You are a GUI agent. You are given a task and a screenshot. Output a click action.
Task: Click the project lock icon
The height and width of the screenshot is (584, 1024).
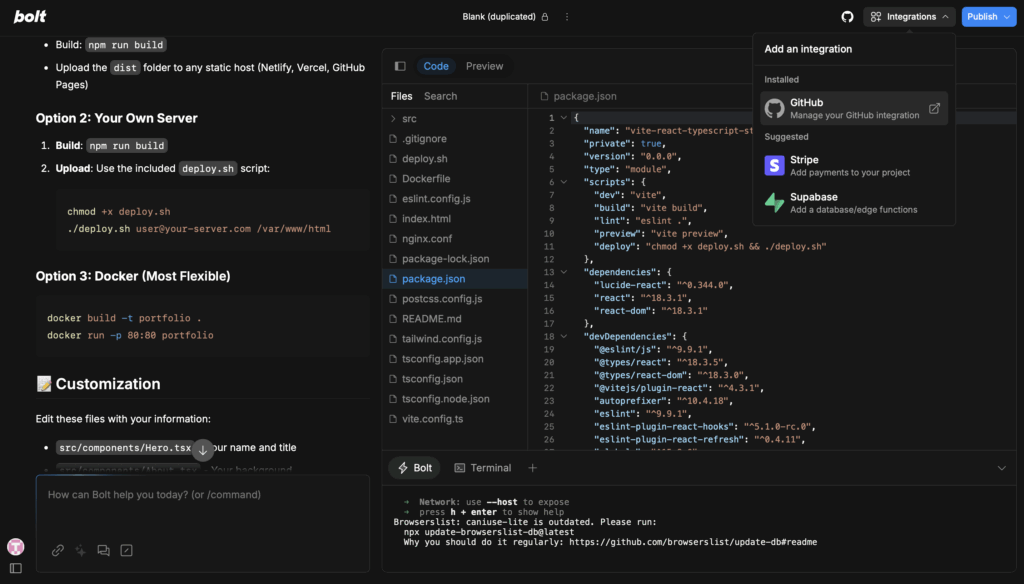coord(545,17)
